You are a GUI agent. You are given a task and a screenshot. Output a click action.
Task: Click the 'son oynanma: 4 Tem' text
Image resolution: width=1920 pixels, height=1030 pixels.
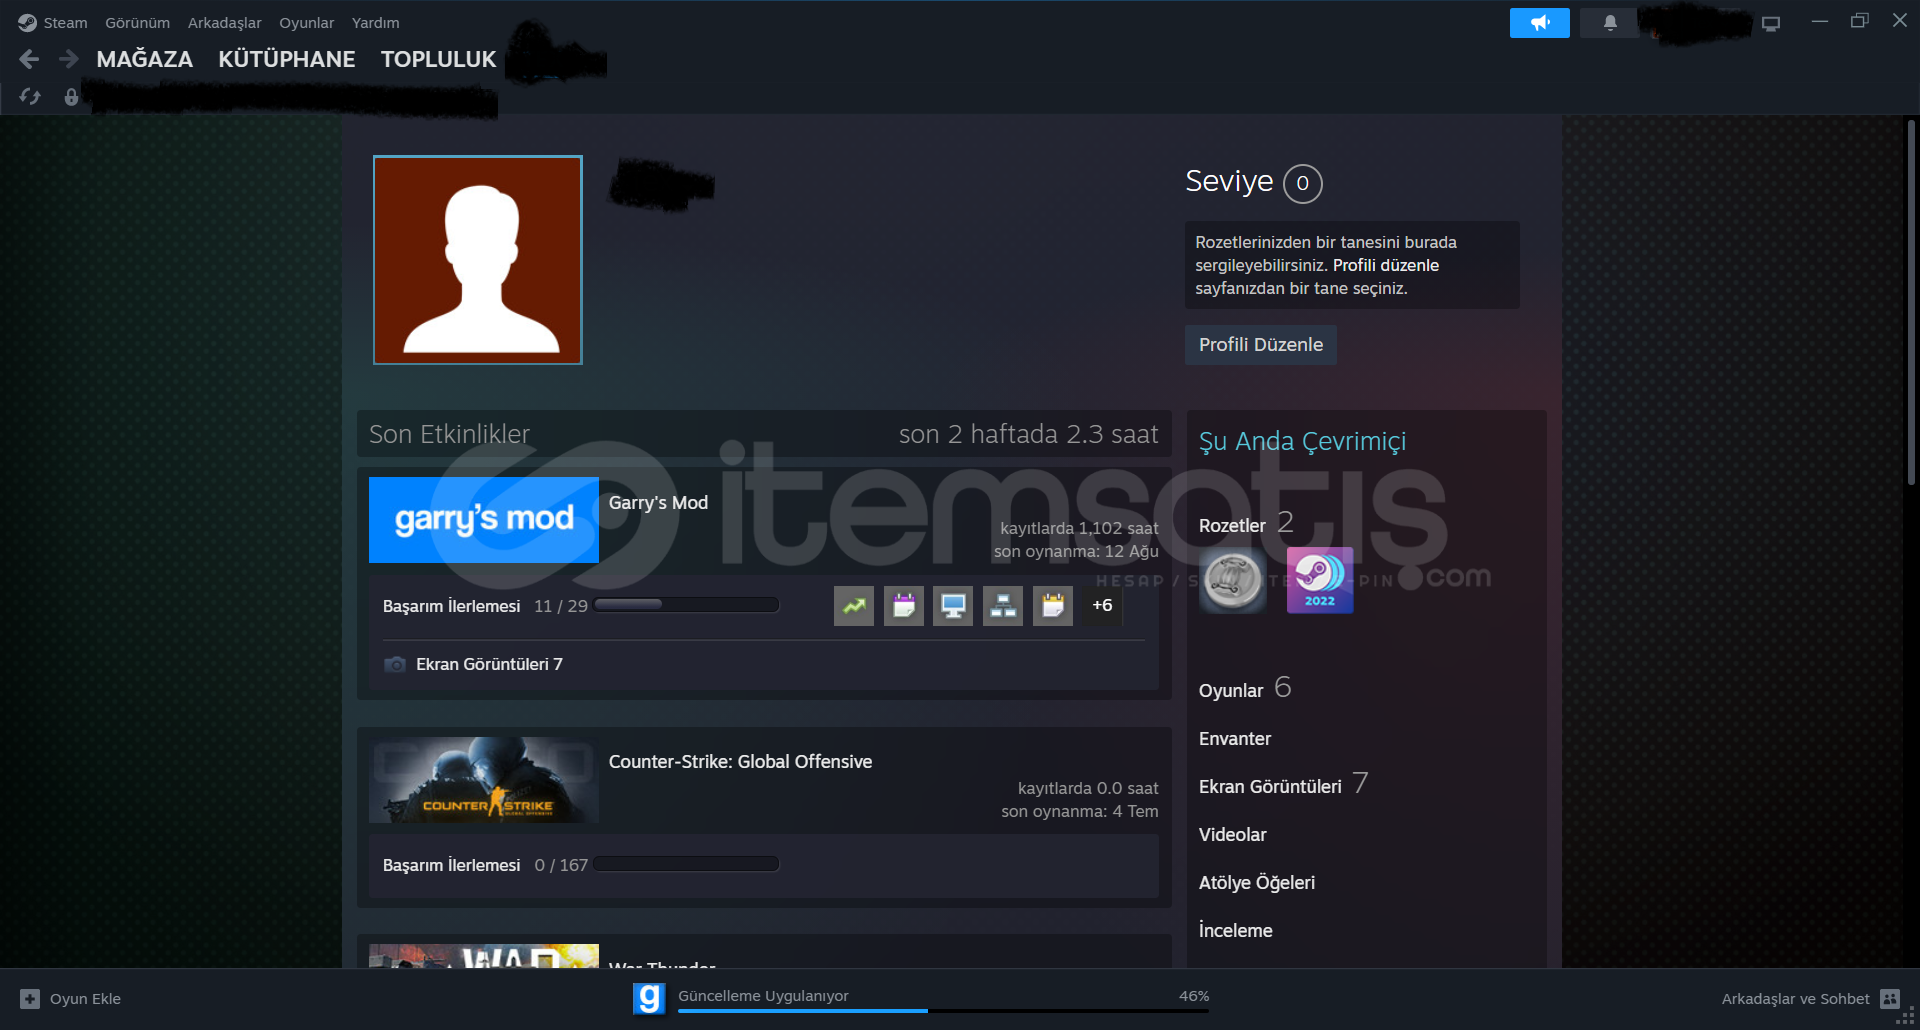coord(1080,811)
